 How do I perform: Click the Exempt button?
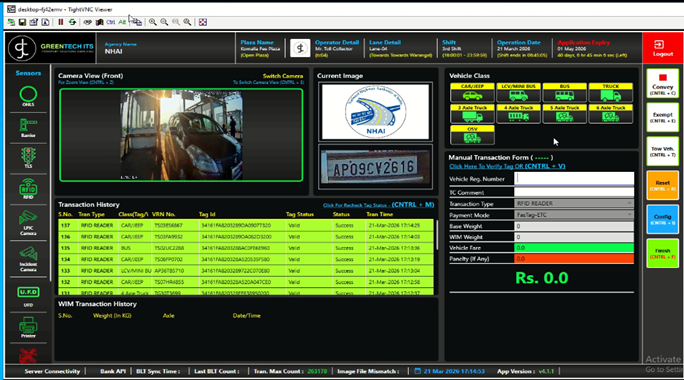click(x=663, y=117)
